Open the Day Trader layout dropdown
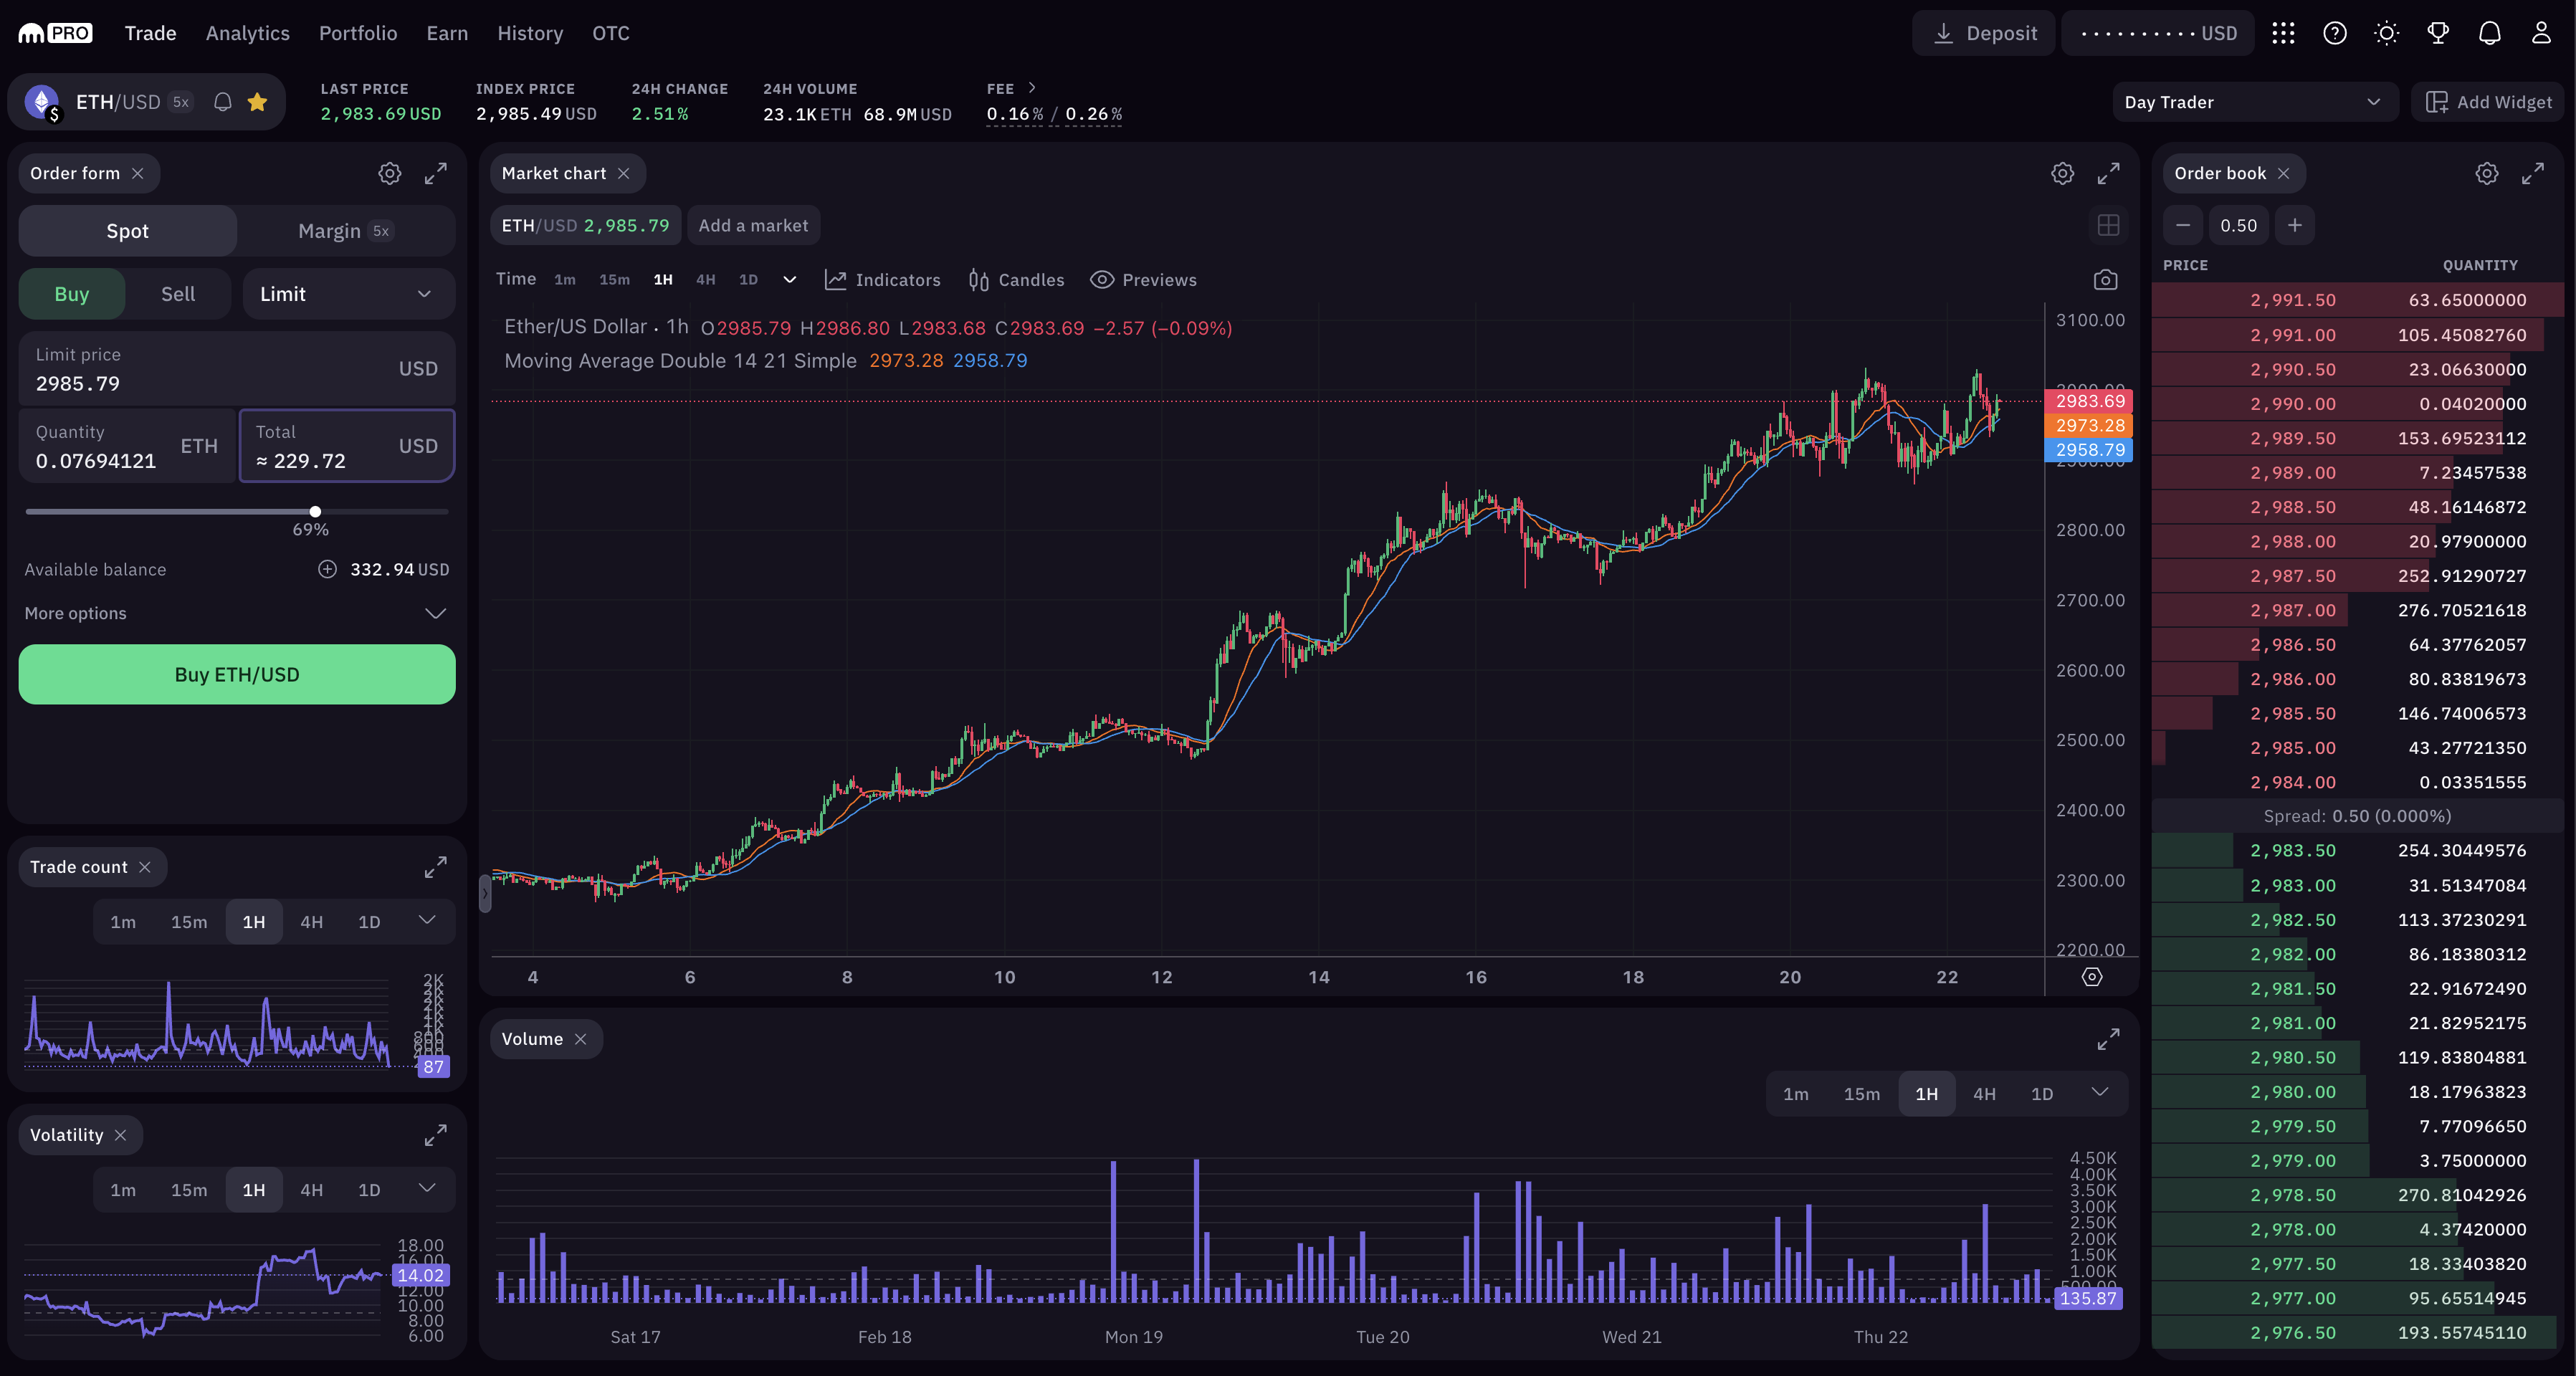The width and height of the screenshot is (2576, 1376). 2254,102
